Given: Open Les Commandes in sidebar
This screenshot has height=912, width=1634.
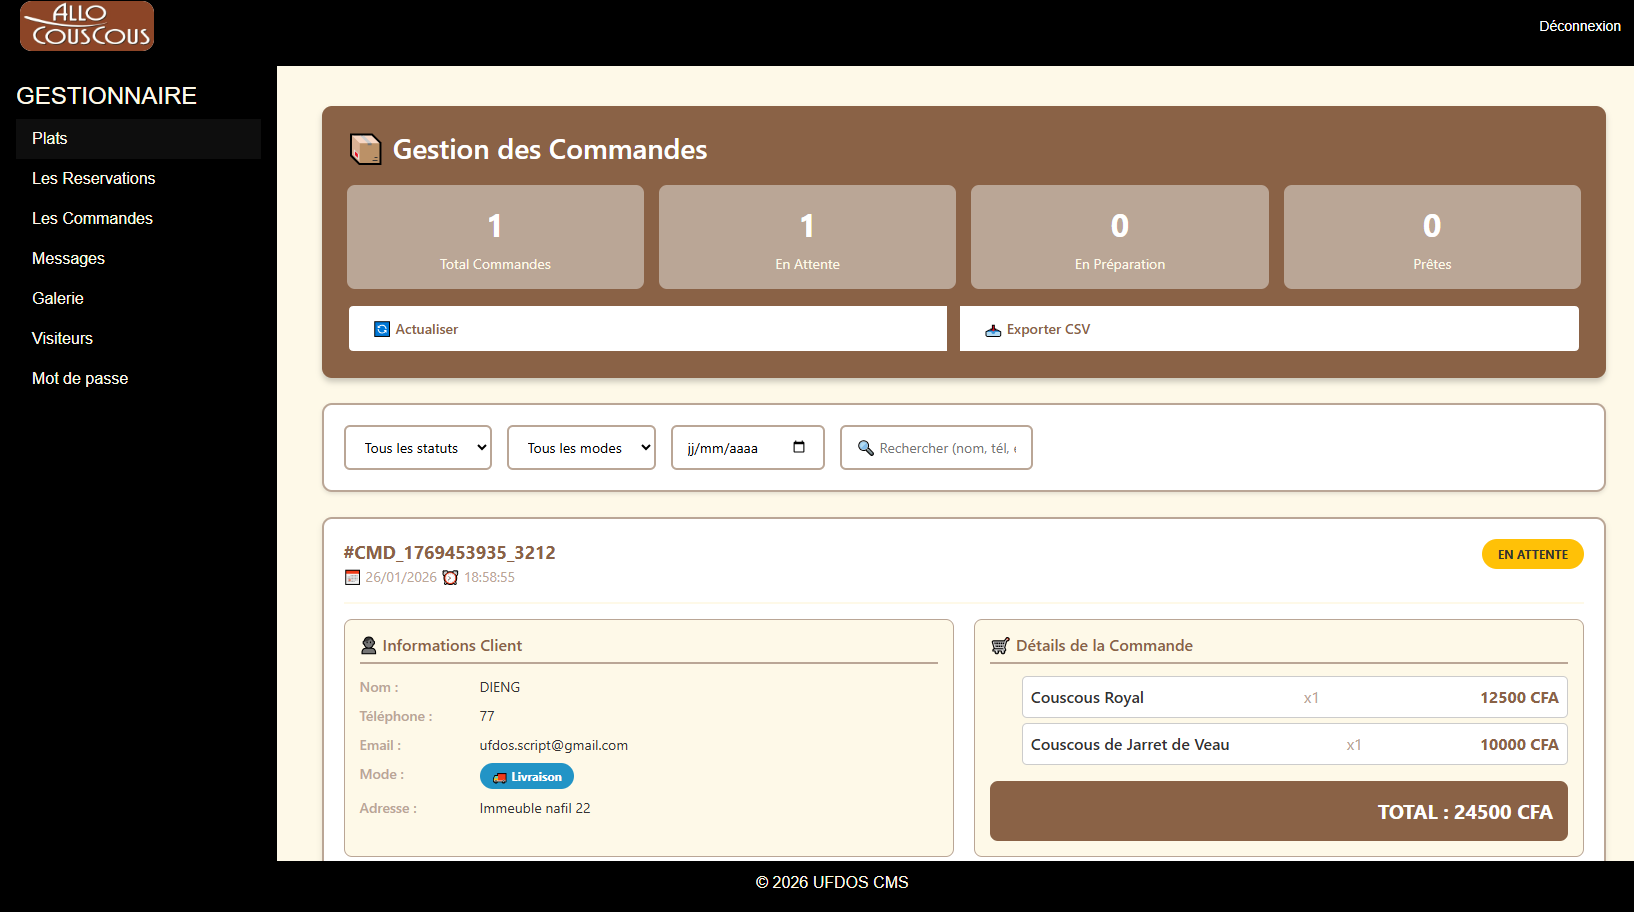Looking at the screenshot, I should click(x=92, y=218).
